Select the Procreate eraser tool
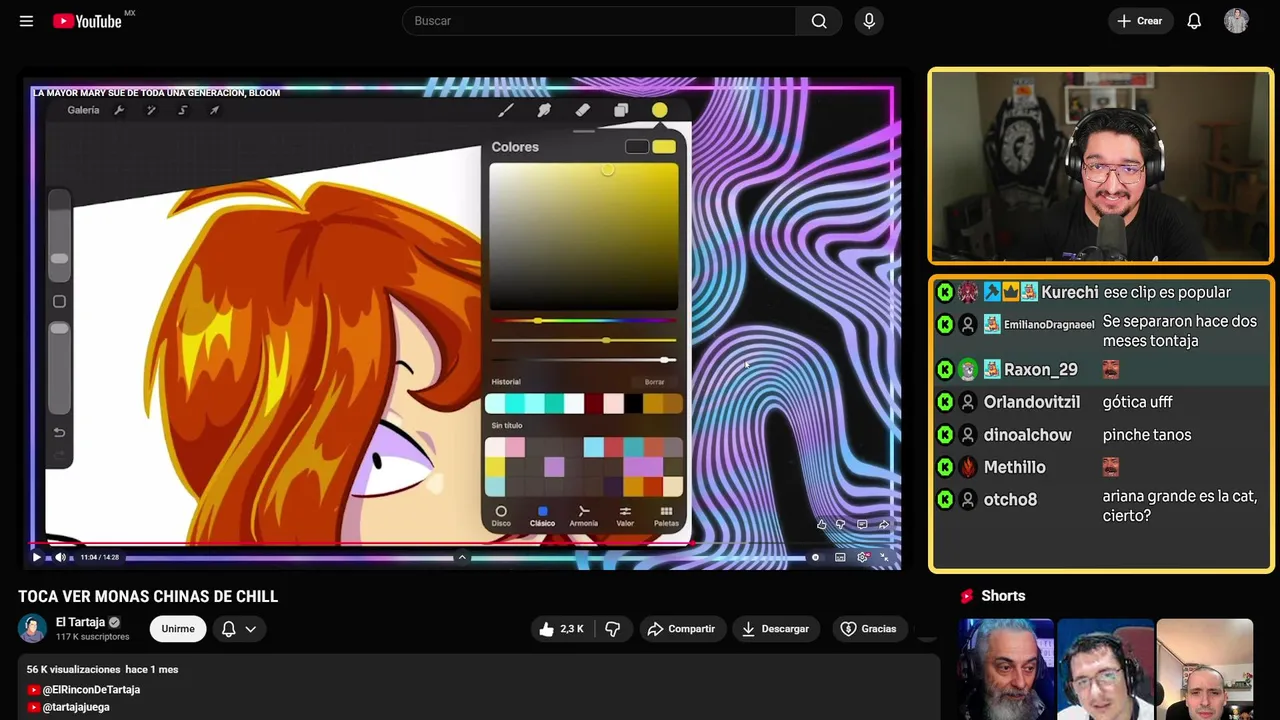Image resolution: width=1280 pixels, height=720 pixels. 582,110
